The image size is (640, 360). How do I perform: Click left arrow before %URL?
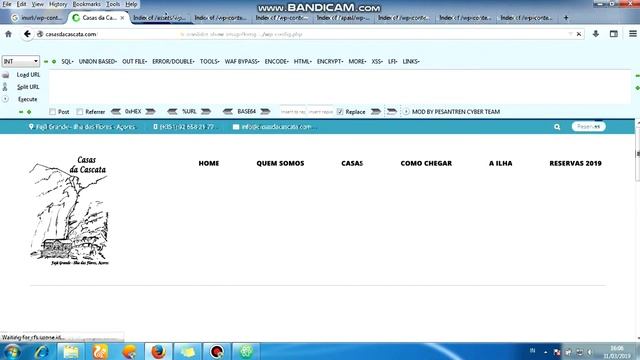(x=172, y=111)
